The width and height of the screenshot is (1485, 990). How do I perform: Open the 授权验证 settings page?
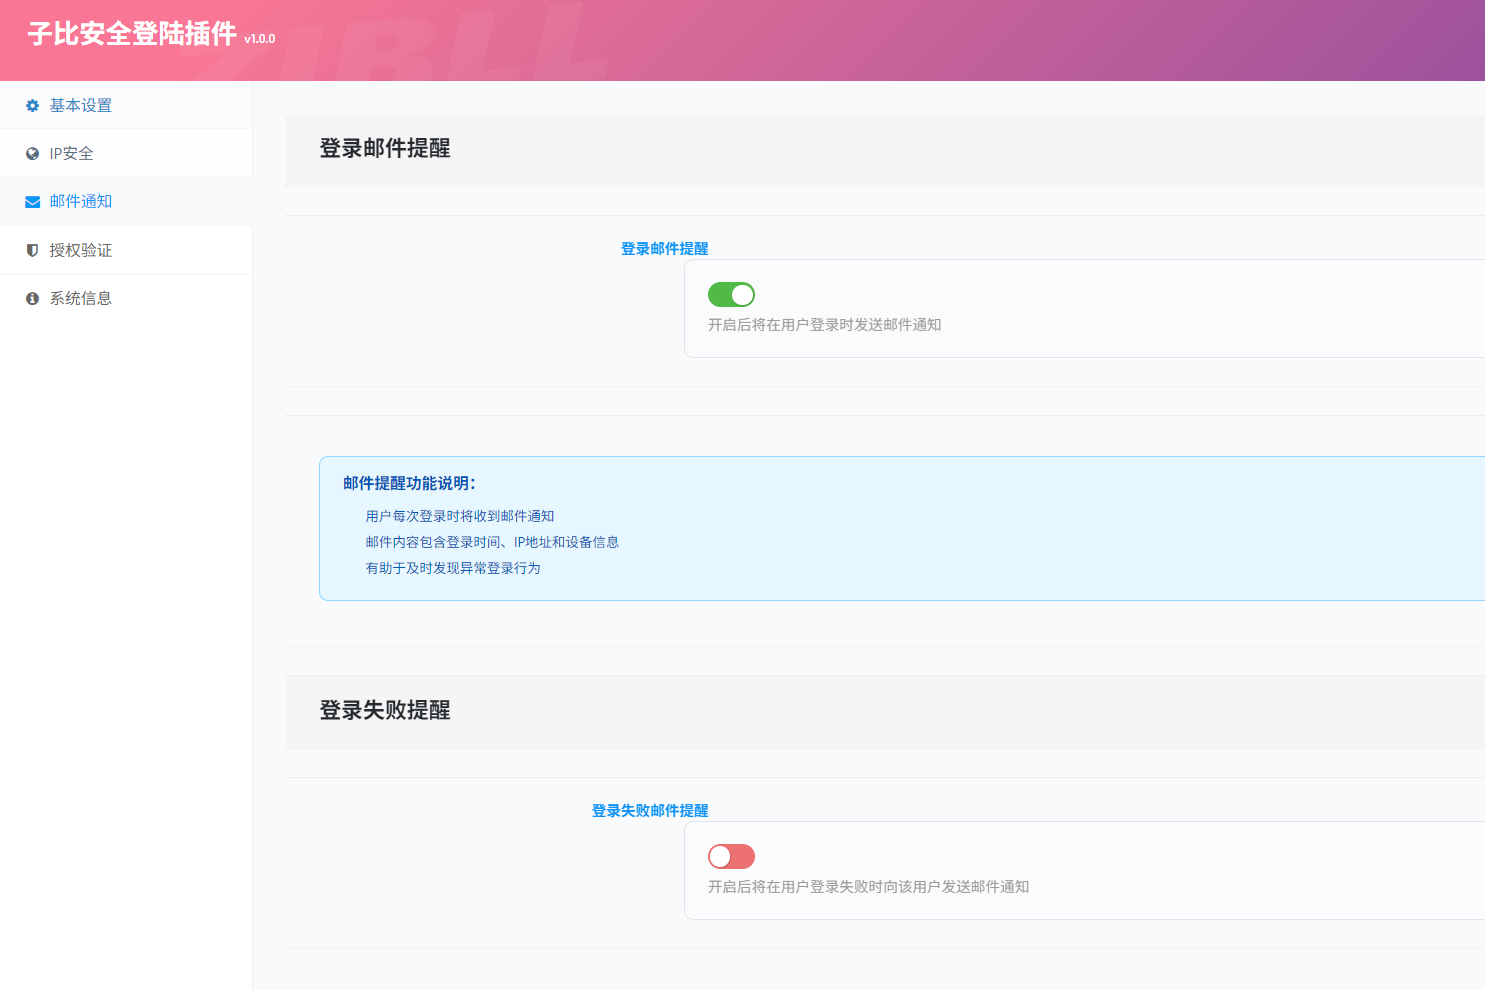click(x=80, y=250)
